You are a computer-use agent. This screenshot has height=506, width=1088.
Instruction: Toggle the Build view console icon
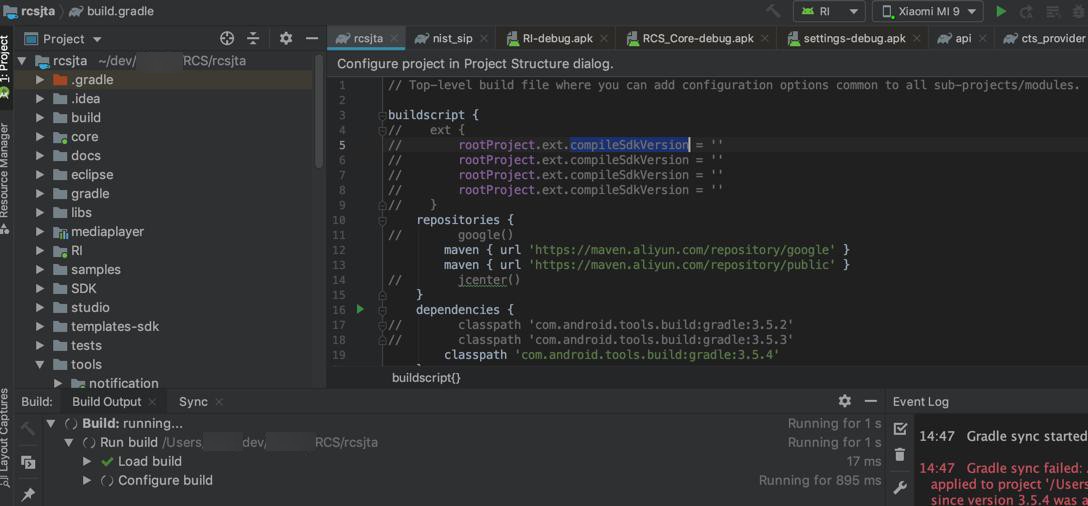point(28,462)
